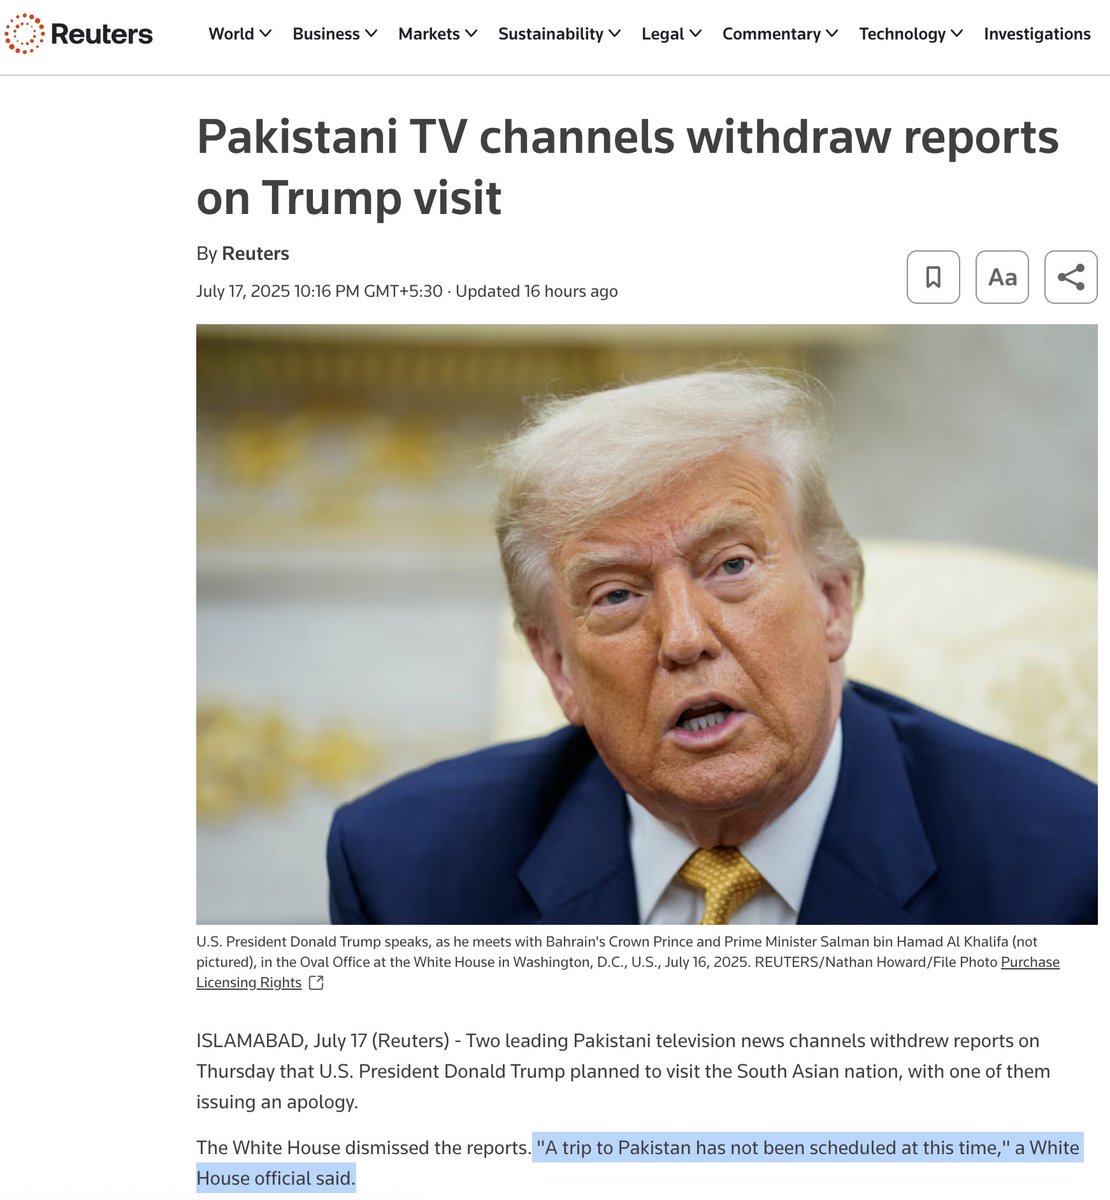Click the article publication date line

pos(407,291)
